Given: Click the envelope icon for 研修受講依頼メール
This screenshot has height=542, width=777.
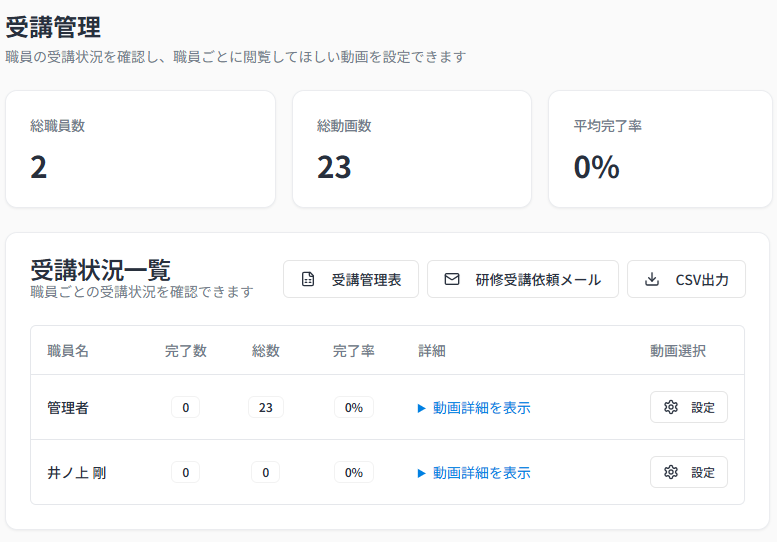Looking at the screenshot, I should coord(452,280).
